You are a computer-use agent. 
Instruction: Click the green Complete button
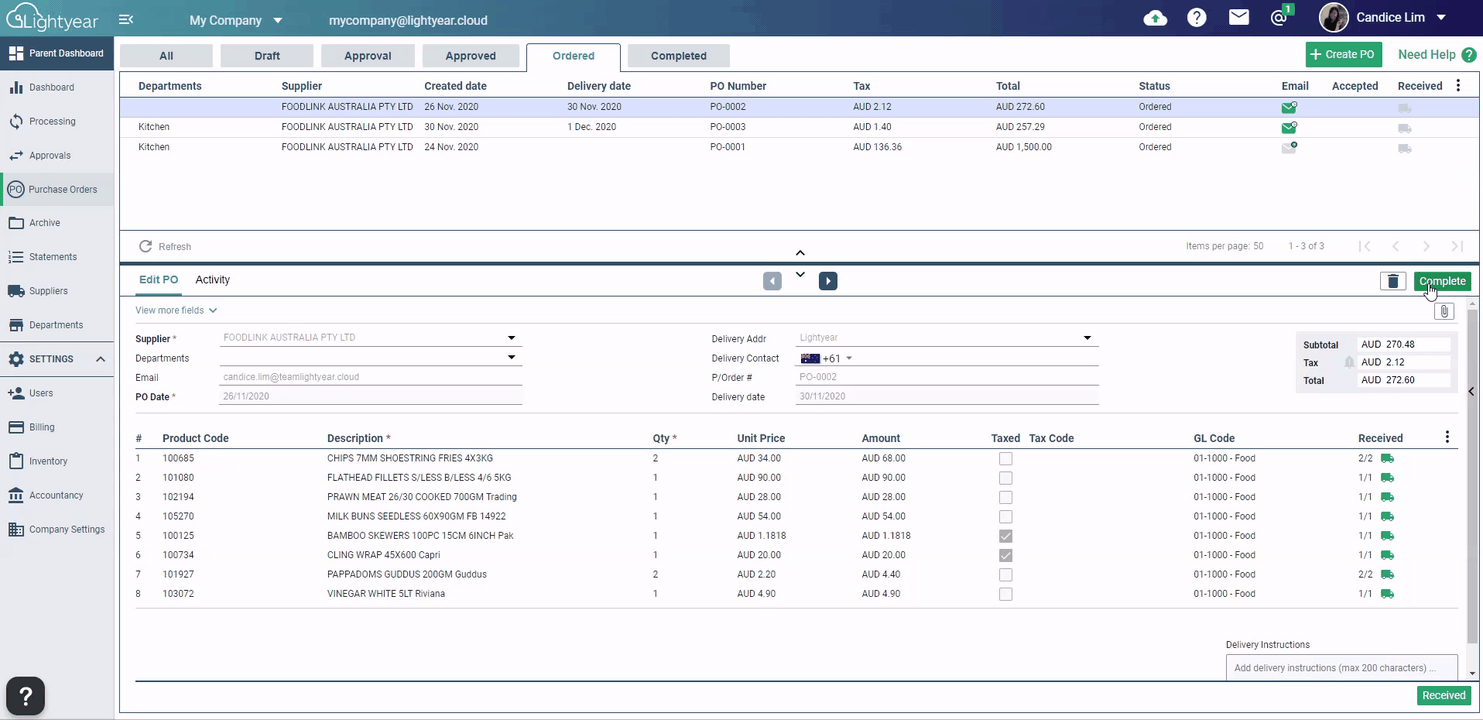[1442, 282]
